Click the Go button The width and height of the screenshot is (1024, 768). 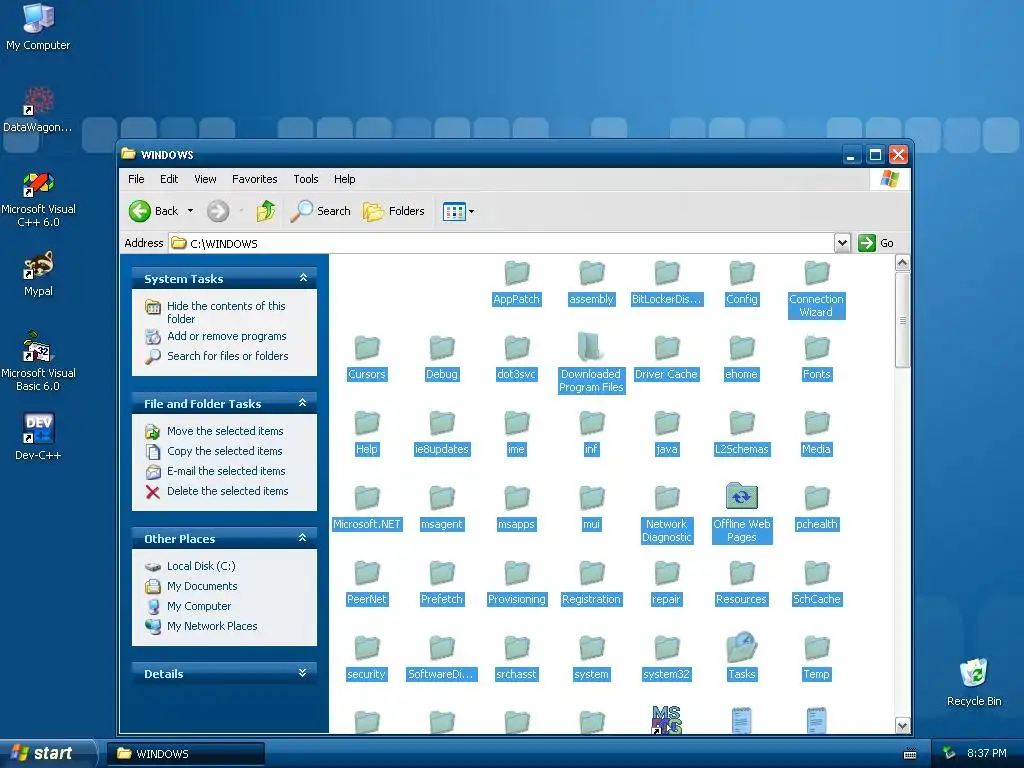pyautogui.click(x=876, y=243)
